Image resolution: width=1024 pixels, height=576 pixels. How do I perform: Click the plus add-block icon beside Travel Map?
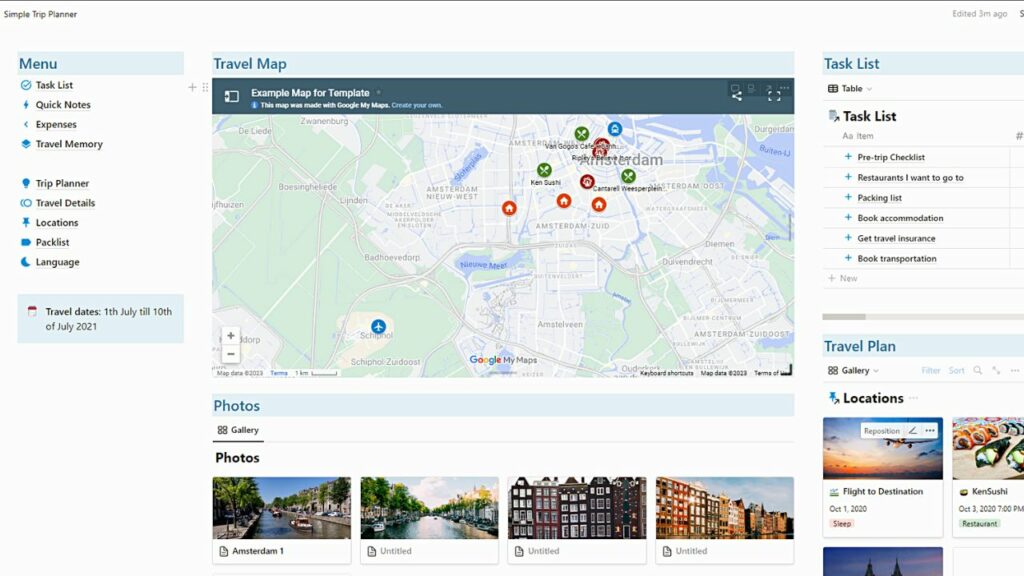[192, 87]
